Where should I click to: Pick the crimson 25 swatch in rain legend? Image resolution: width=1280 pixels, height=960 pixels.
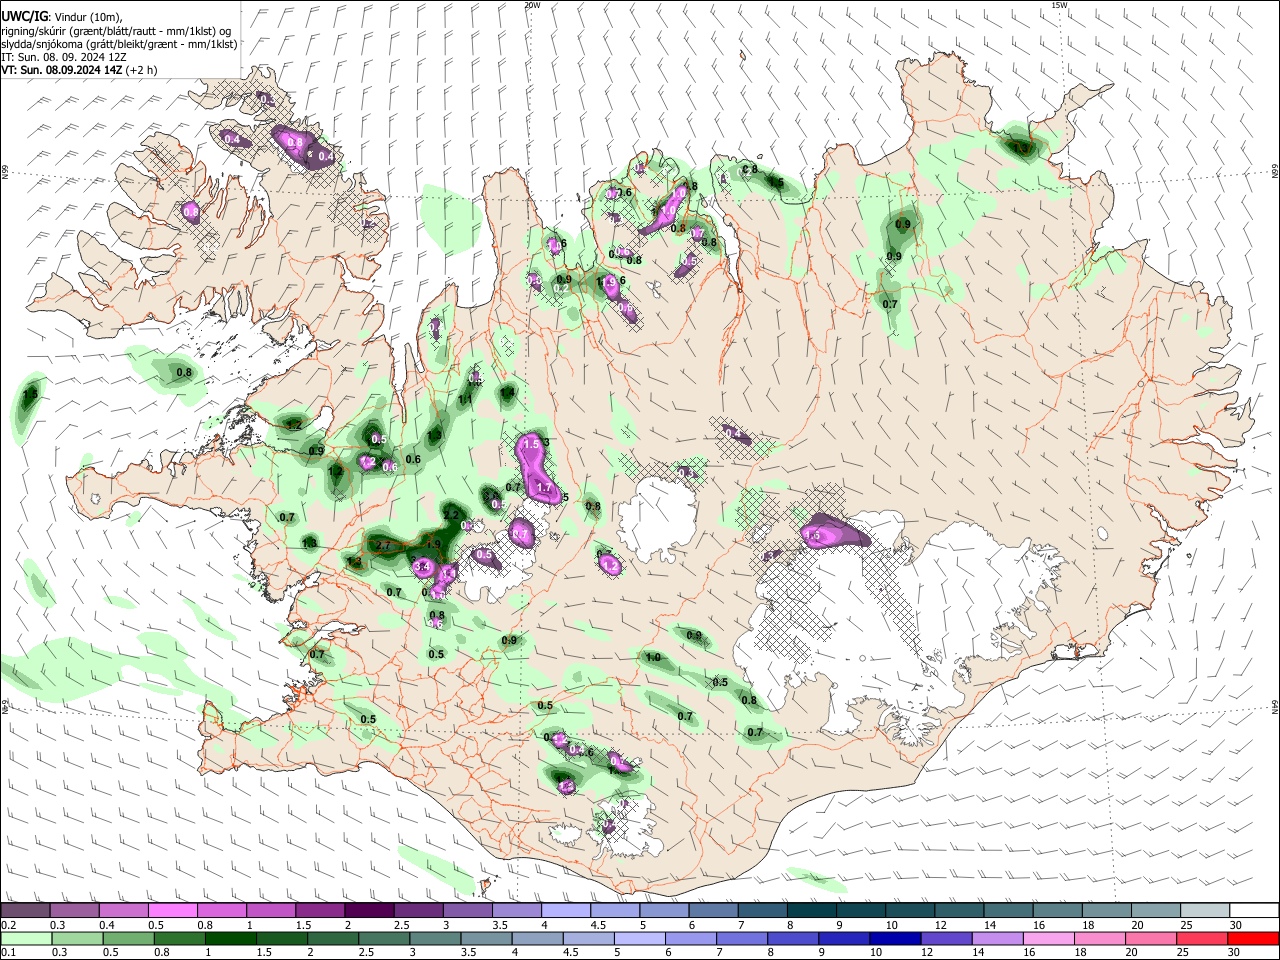(x=1202, y=939)
